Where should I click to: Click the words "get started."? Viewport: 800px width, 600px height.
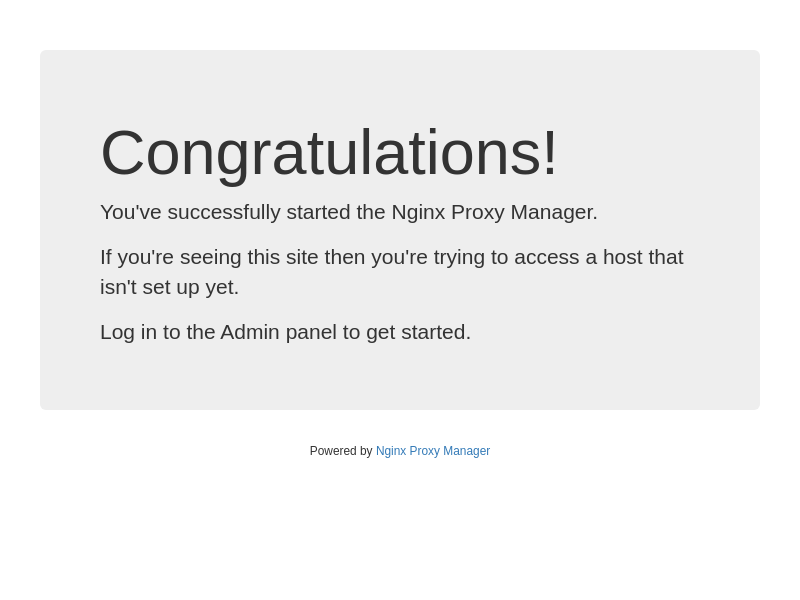(x=418, y=332)
